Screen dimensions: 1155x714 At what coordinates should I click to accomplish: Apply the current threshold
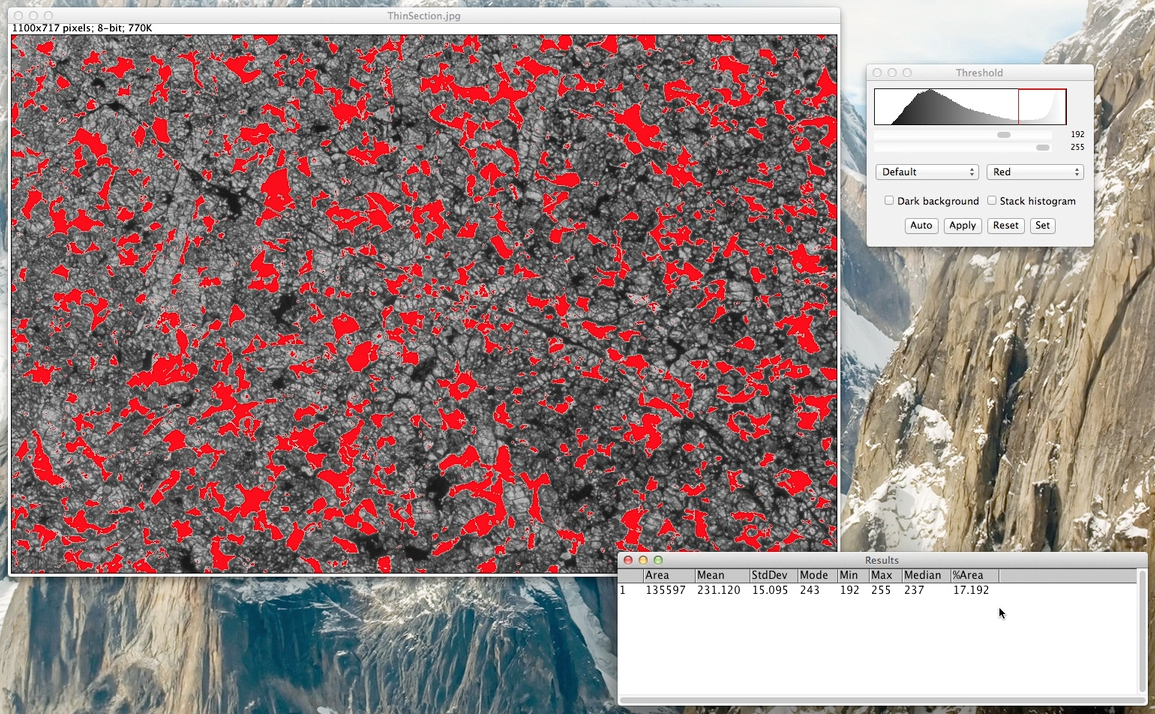point(962,225)
